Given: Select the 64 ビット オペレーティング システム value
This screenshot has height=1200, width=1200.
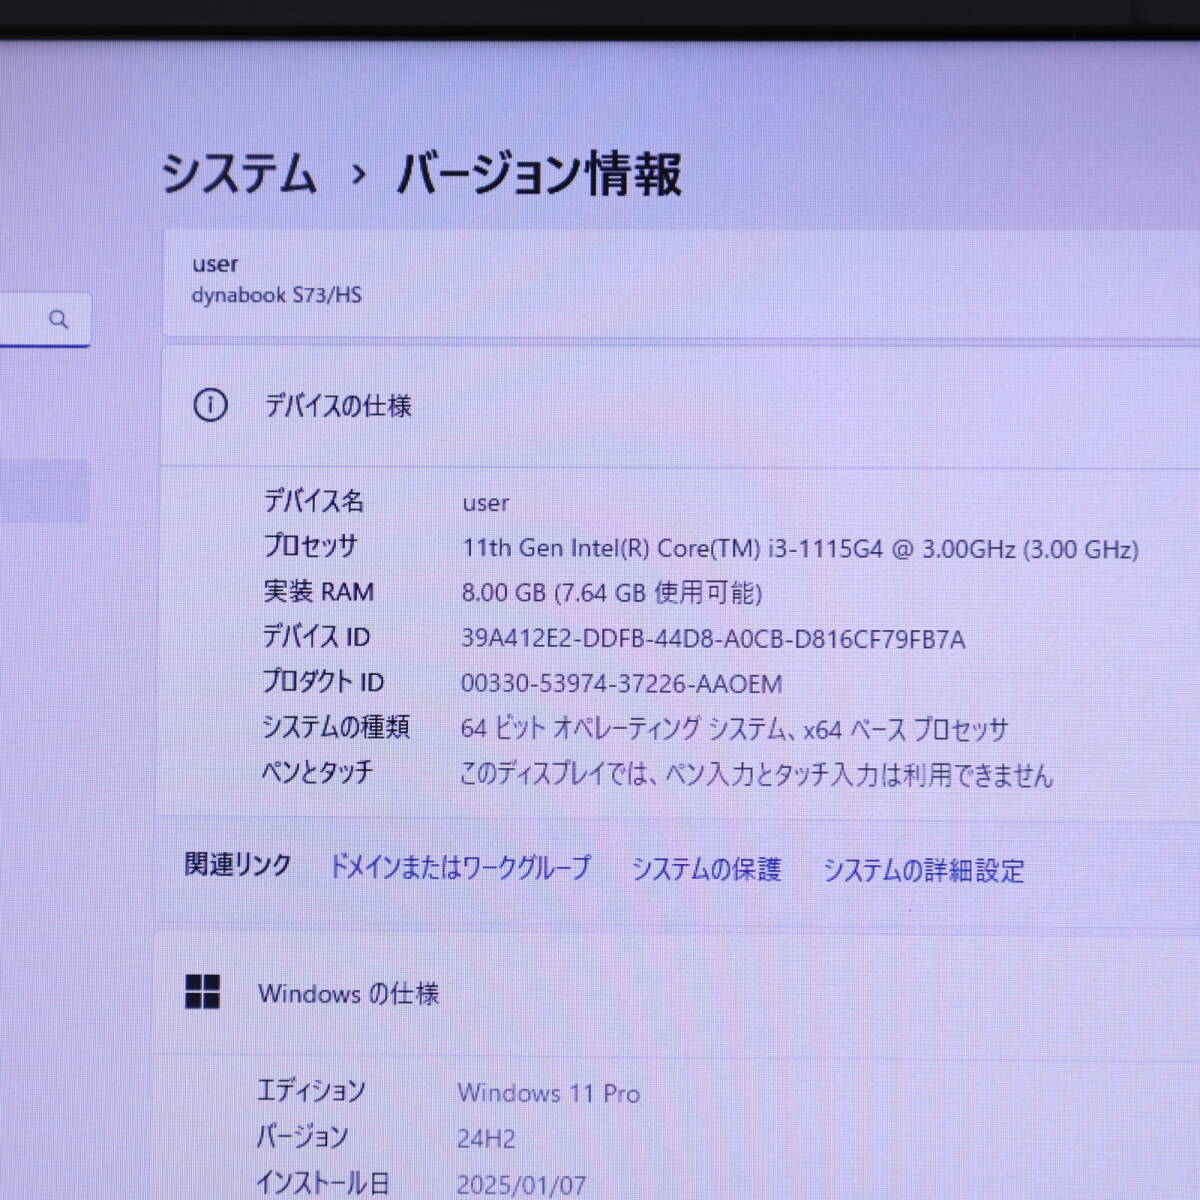Looking at the screenshot, I should tap(734, 729).
